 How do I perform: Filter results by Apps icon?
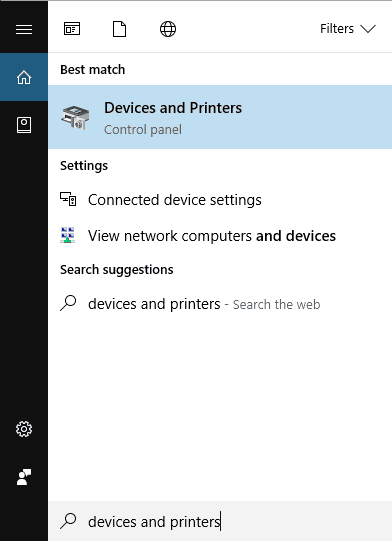tap(72, 29)
